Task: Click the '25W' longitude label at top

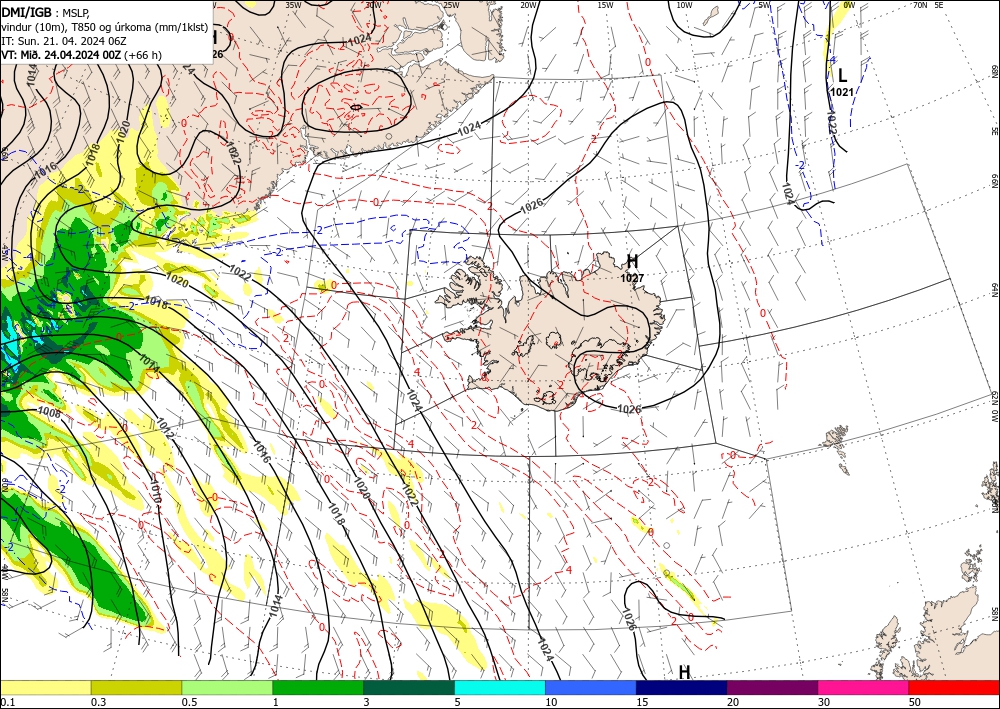Action: pyautogui.click(x=451, y=5)
